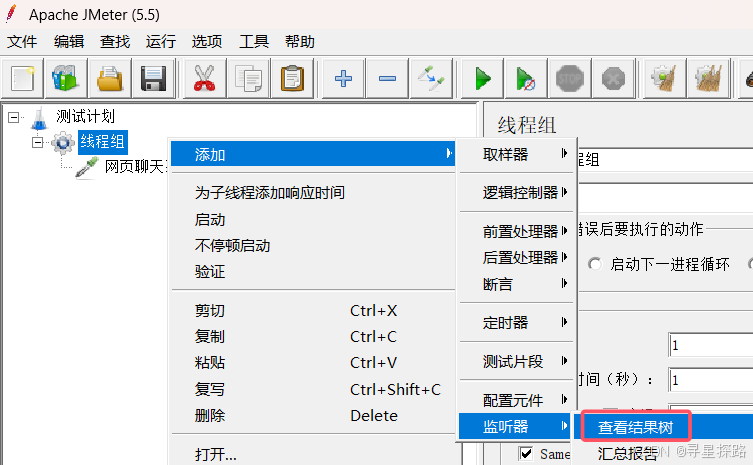
Task: Open the 运行 menu
Action: (161, 42)
